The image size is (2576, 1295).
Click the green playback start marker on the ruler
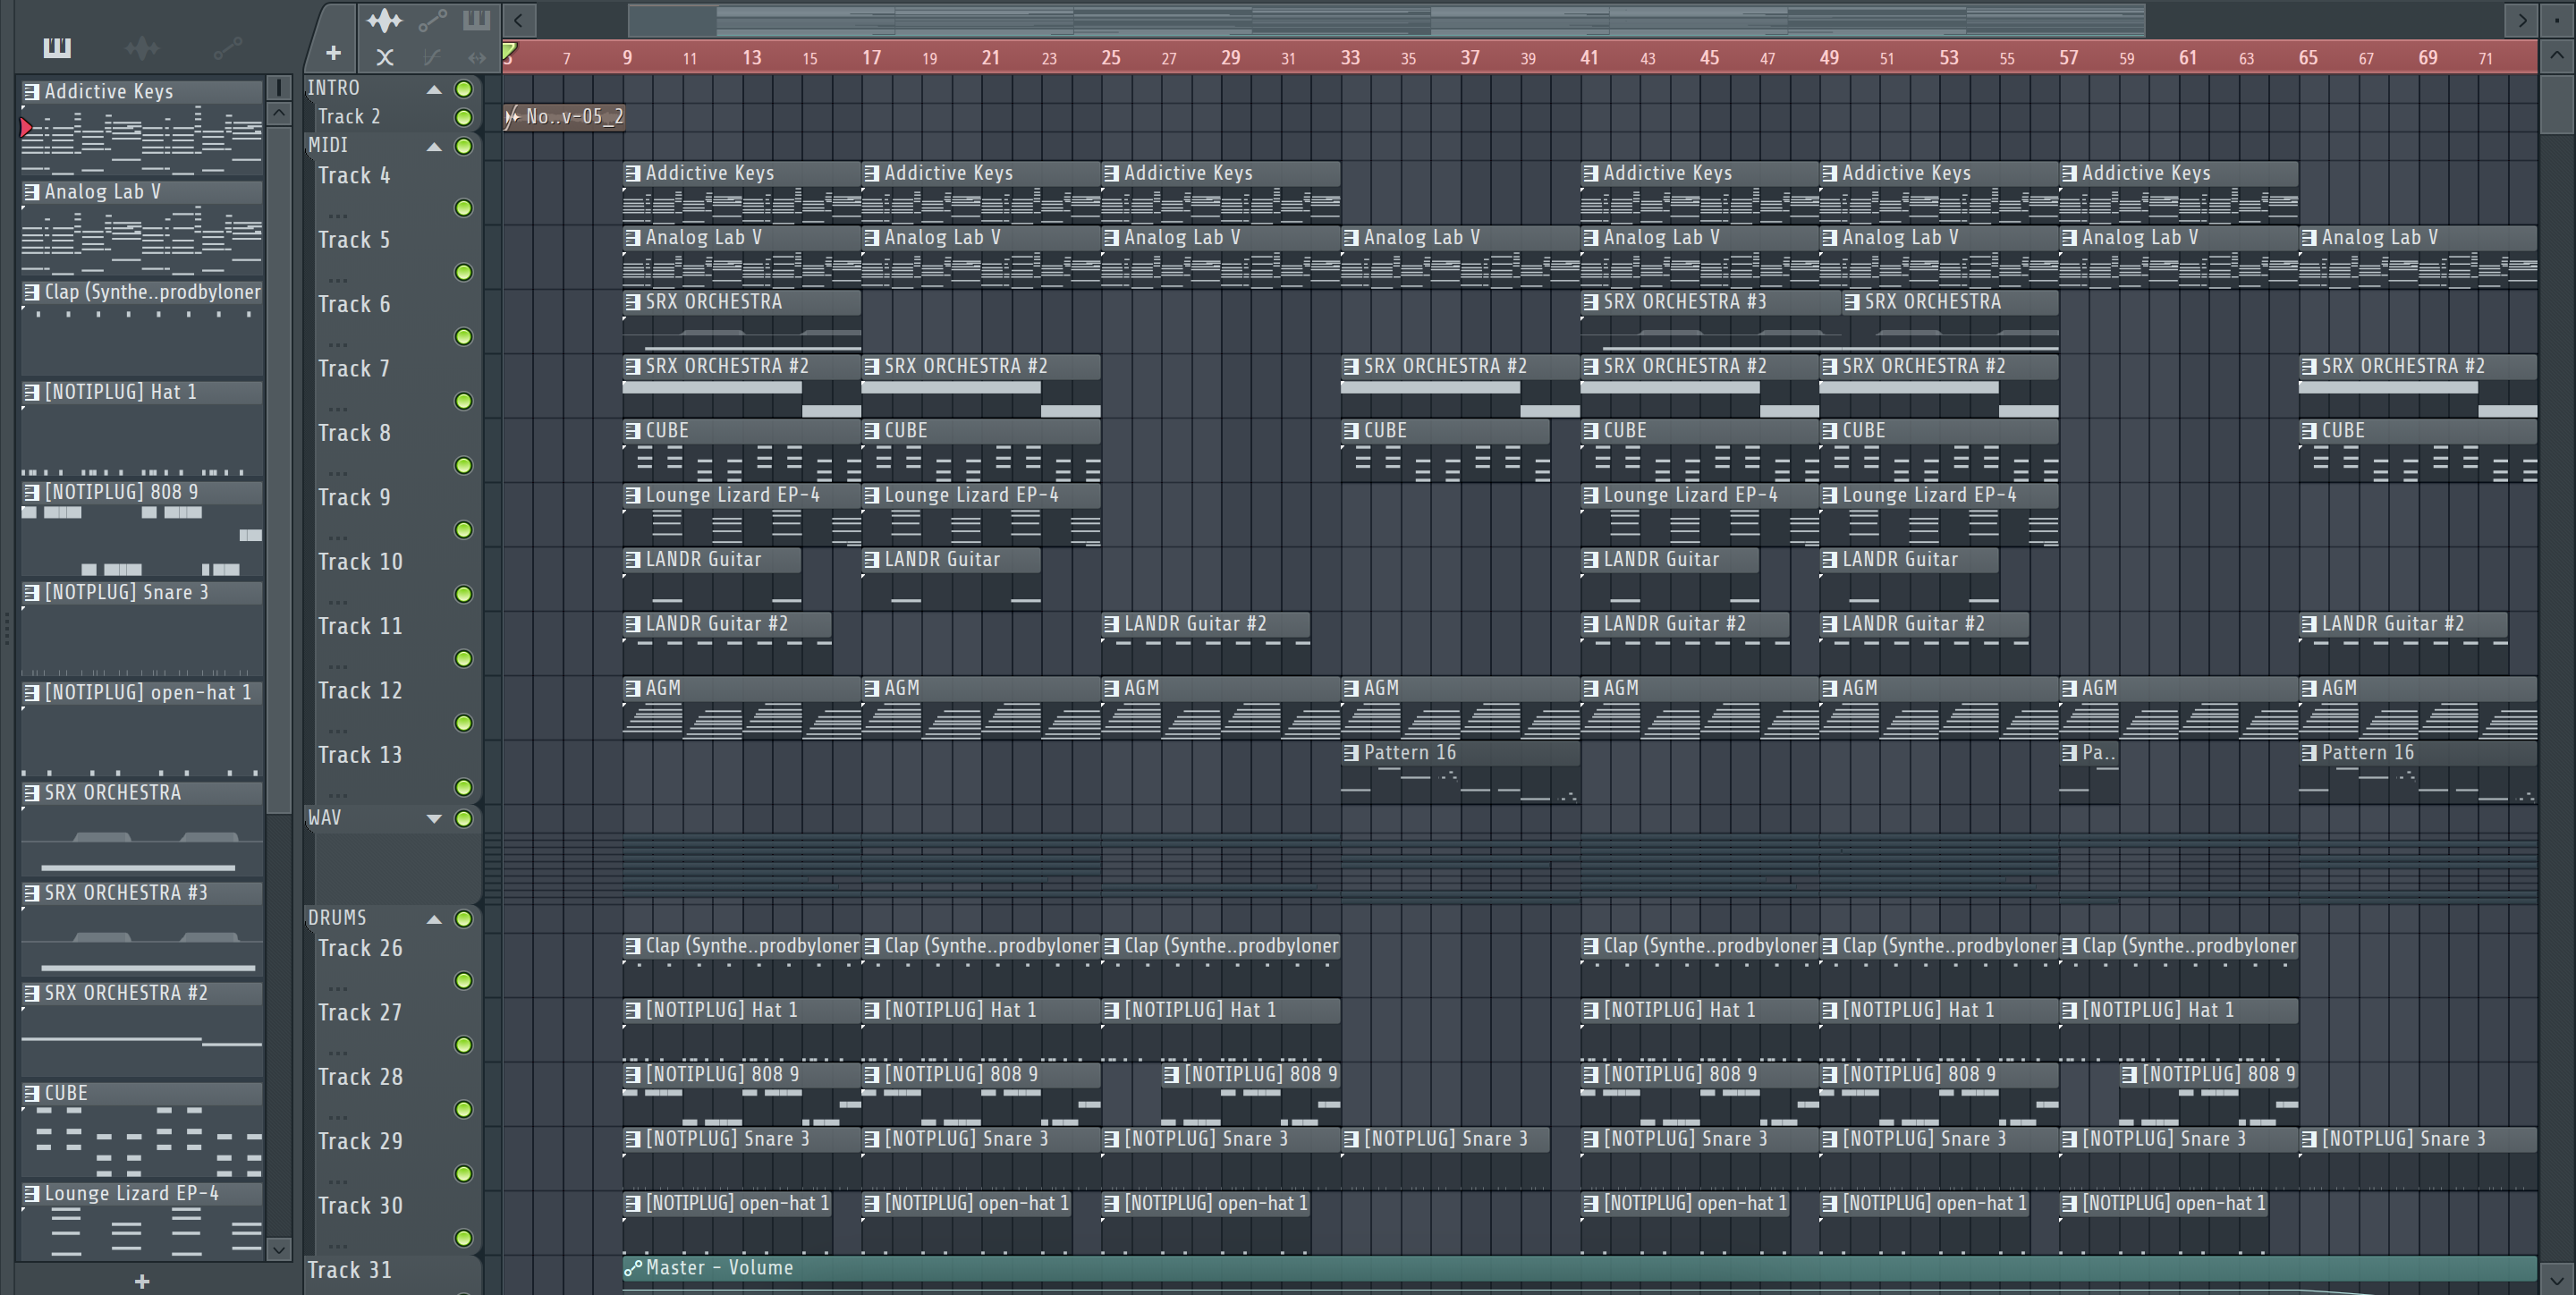[x=510, y=52]
